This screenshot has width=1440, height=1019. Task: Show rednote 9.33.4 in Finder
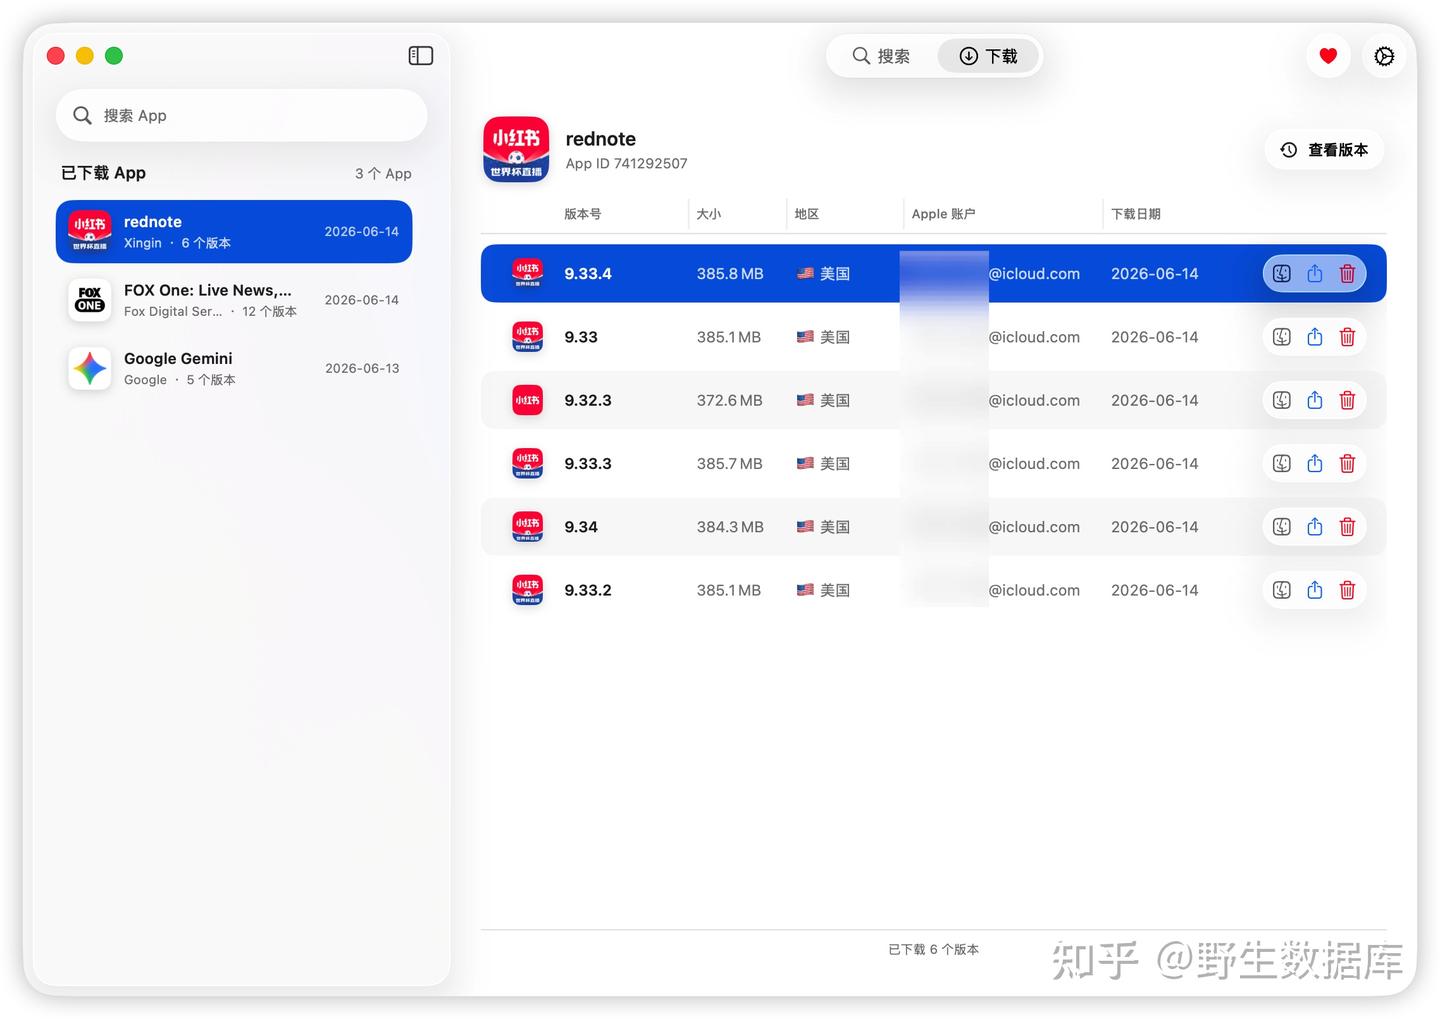pyautogui.click(x=1282, y=274)
